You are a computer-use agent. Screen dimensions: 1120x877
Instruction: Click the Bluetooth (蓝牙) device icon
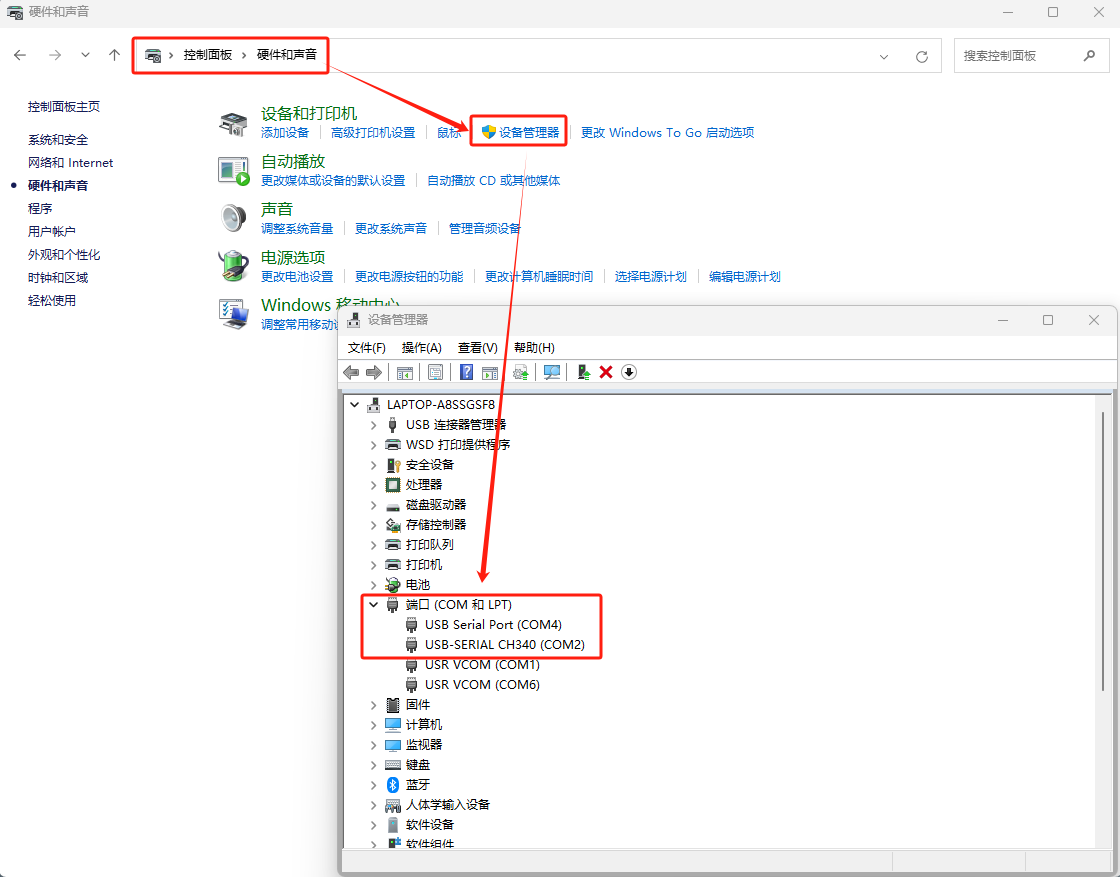(393, 784)
